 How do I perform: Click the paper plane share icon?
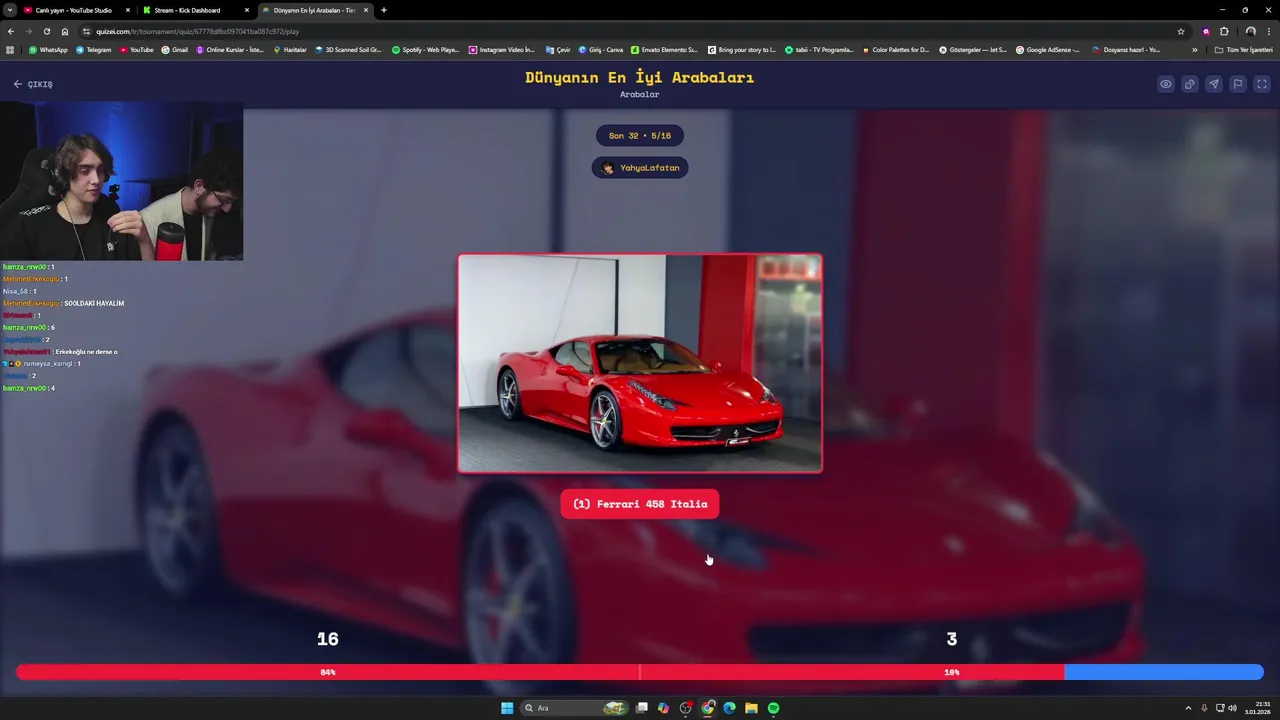click(x=1214, y=84)
